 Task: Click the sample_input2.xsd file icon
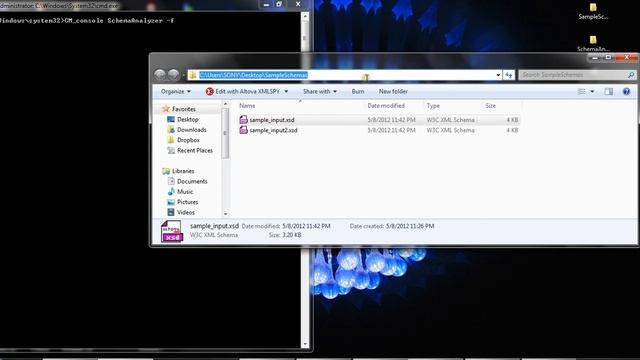click(x=244, y=130)
